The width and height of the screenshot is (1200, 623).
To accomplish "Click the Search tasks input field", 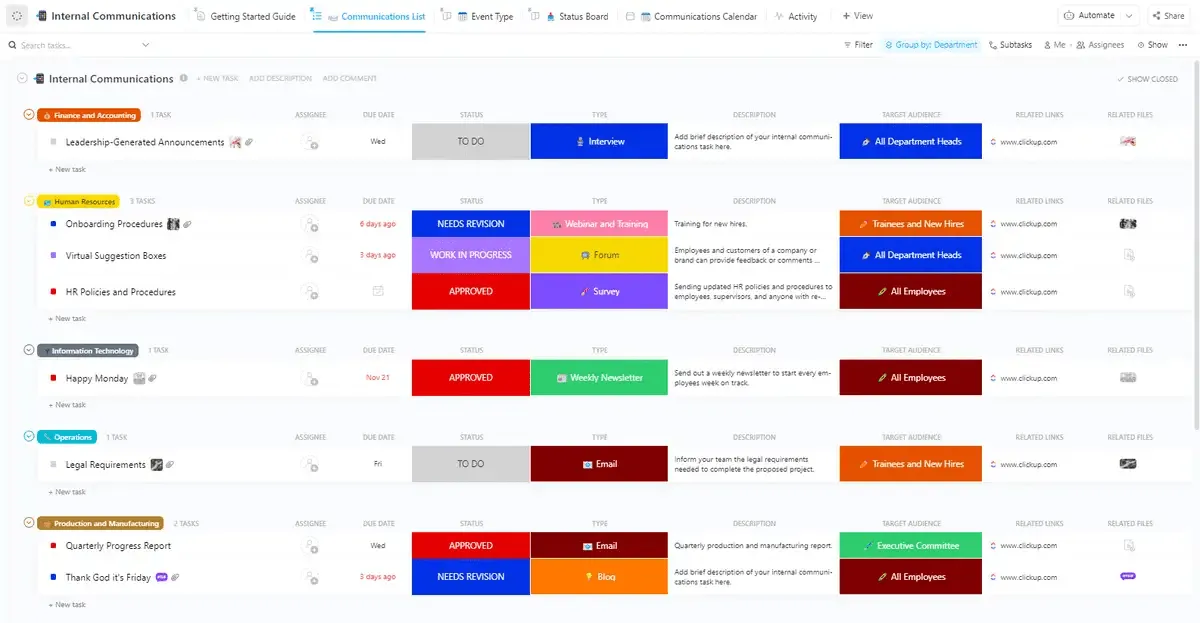I will (78, 45).
